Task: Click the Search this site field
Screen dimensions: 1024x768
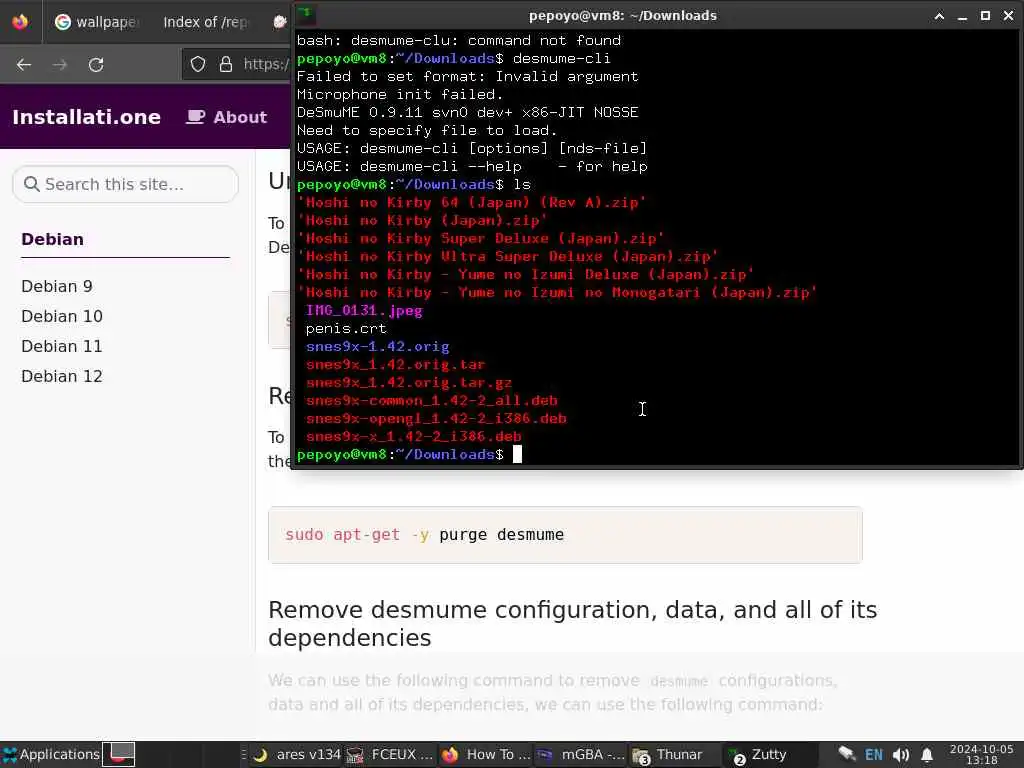Action: (x=125, y=184)
